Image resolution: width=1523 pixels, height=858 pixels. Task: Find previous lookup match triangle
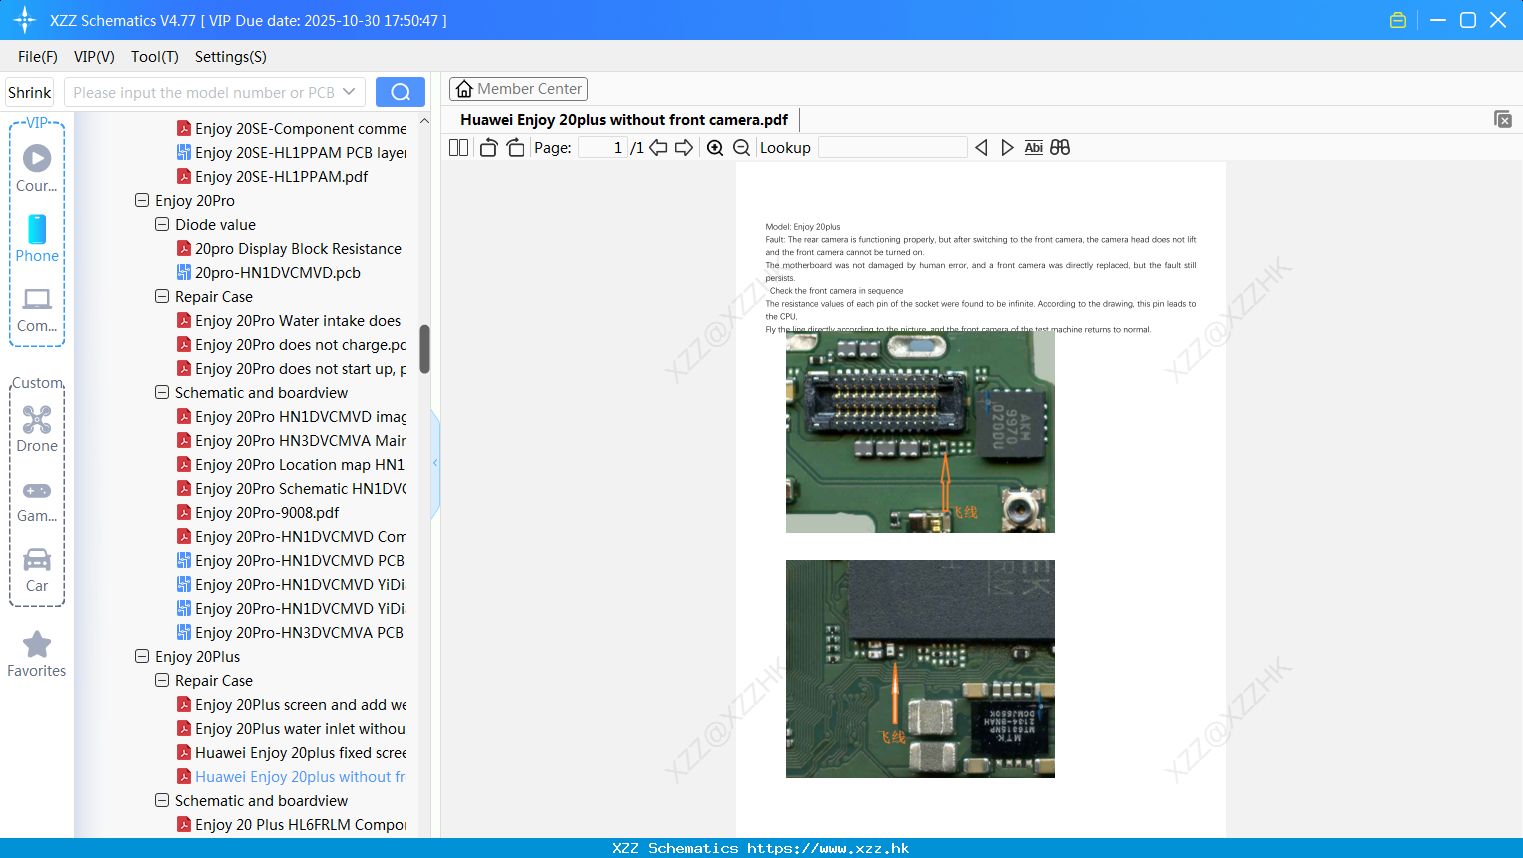click(x=981, y=148)
